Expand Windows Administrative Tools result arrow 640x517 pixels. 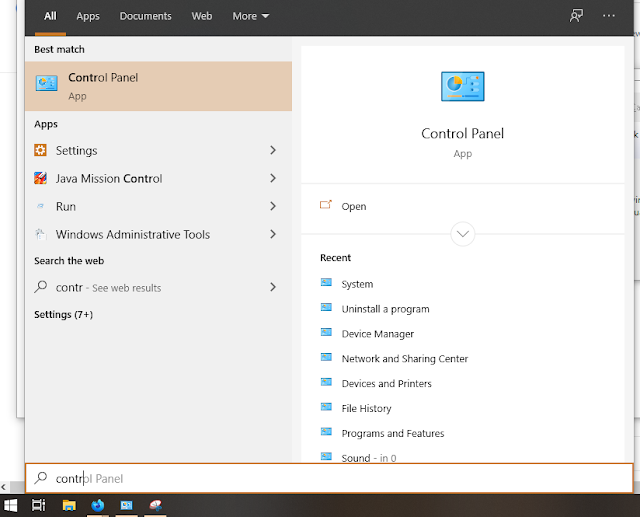(x=273, y=234)
